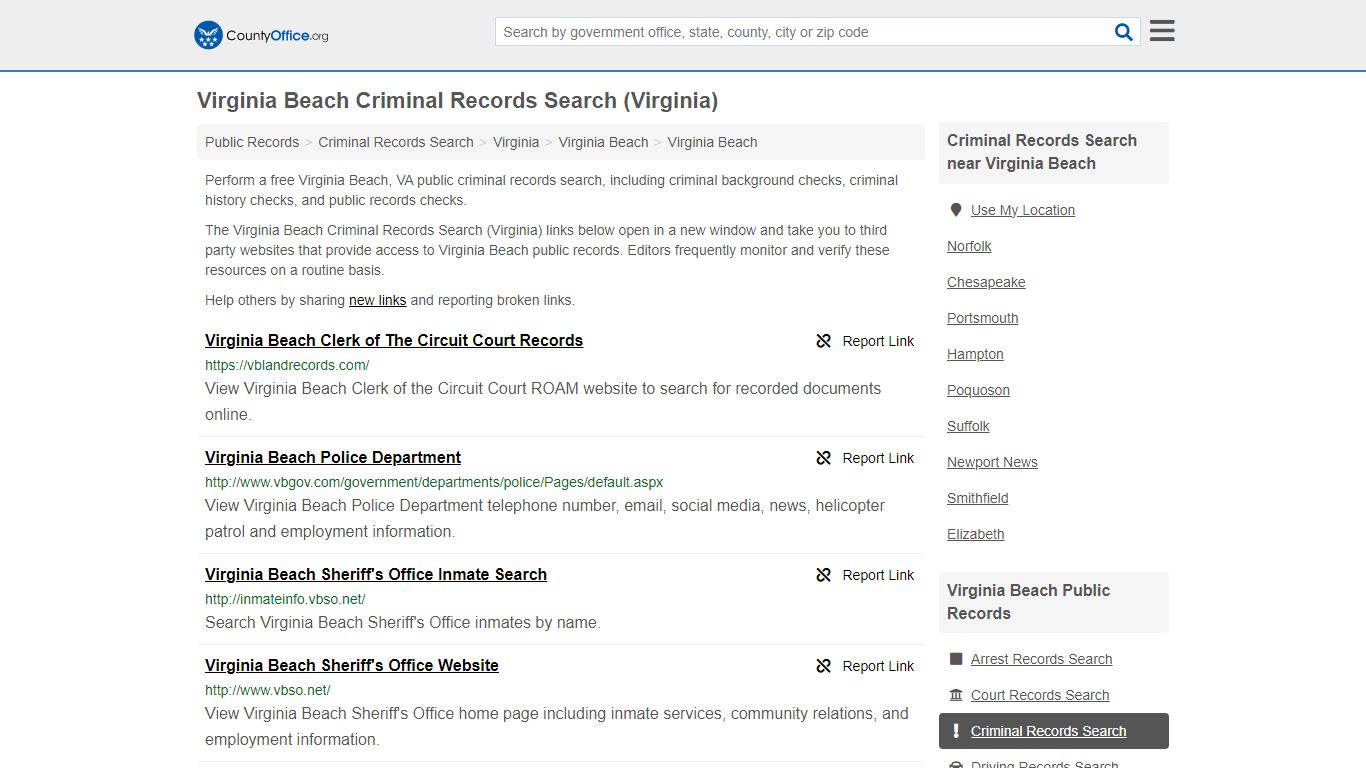The image size is (1366, 768).
Task: Open the hamburger menu
Action: tap(1162, 31)
